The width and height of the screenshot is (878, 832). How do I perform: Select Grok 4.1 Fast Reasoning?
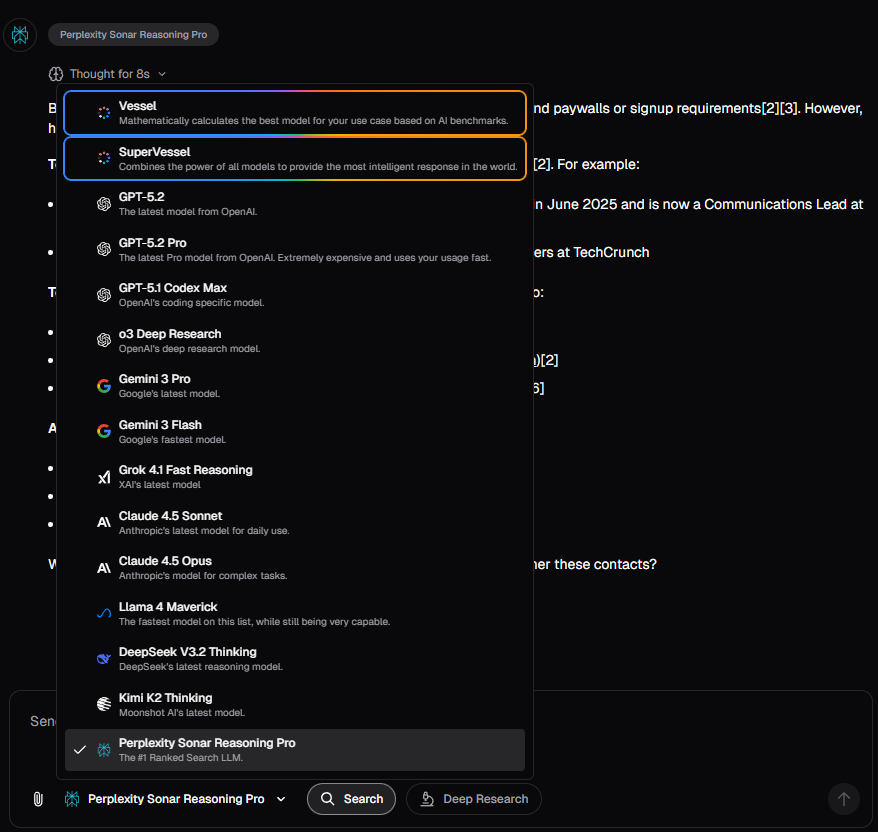[x=295, y=477]
